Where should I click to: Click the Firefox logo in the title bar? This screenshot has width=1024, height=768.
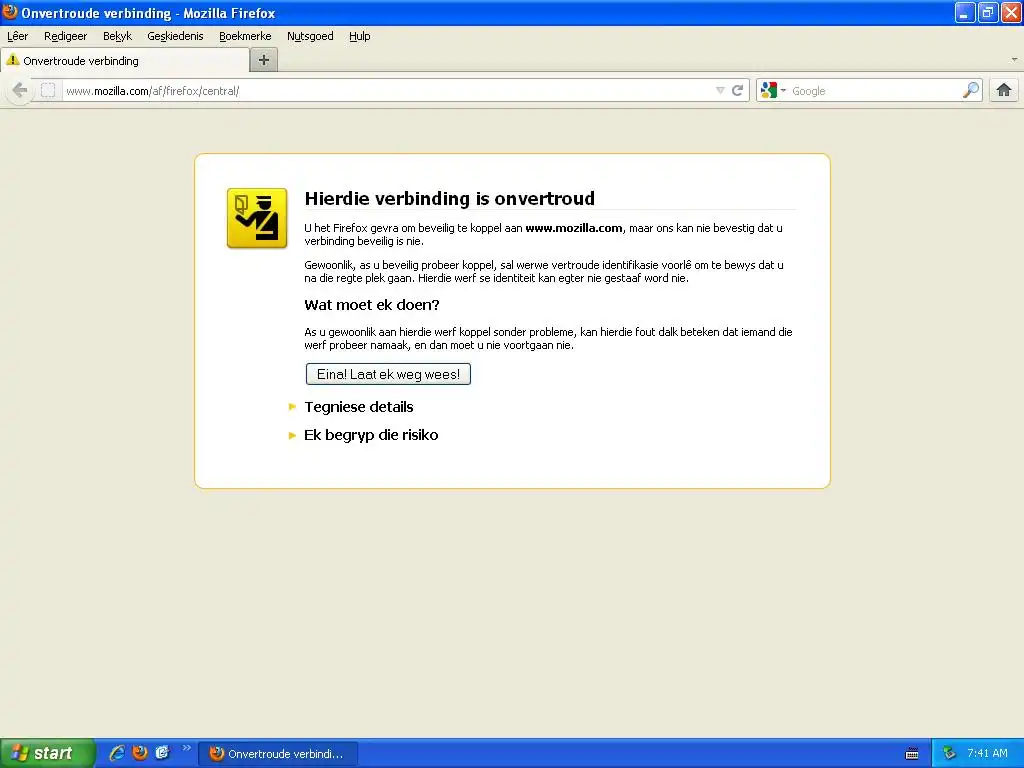10,12
